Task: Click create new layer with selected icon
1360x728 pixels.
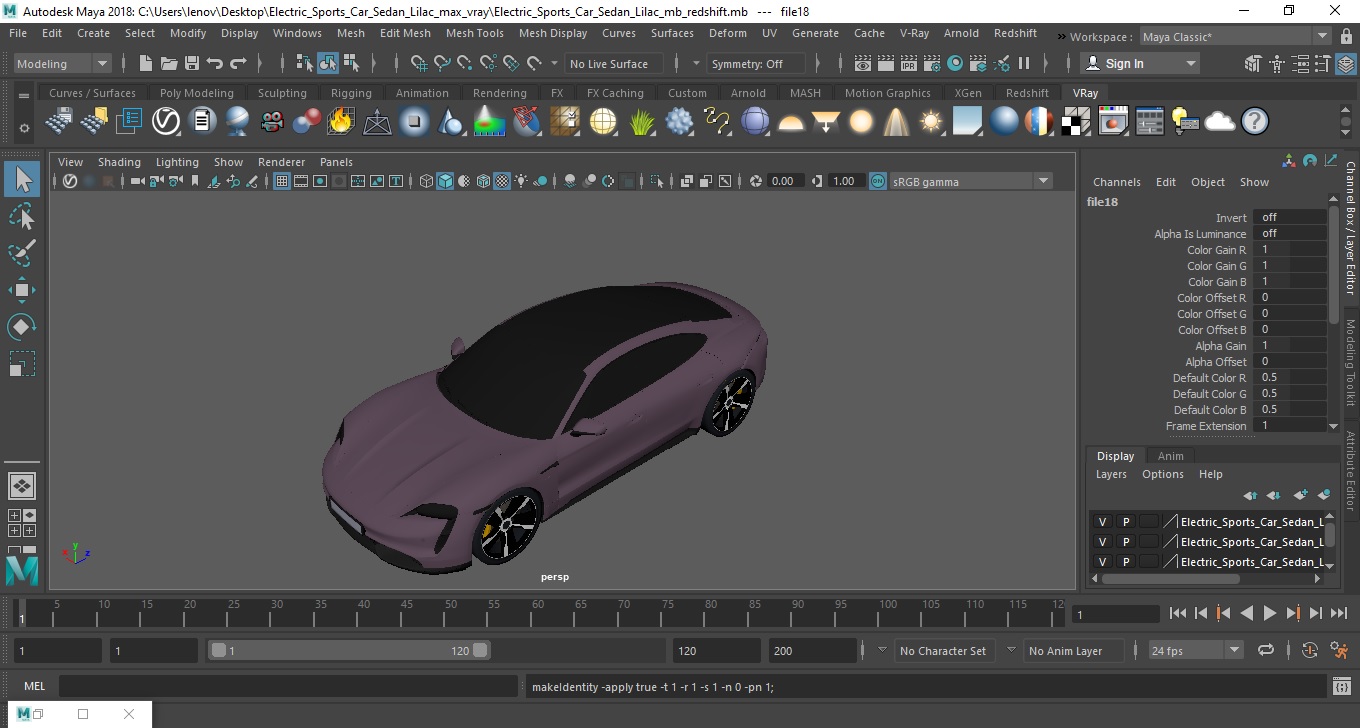Action: pyautogui.click(x=1324, y=495)
